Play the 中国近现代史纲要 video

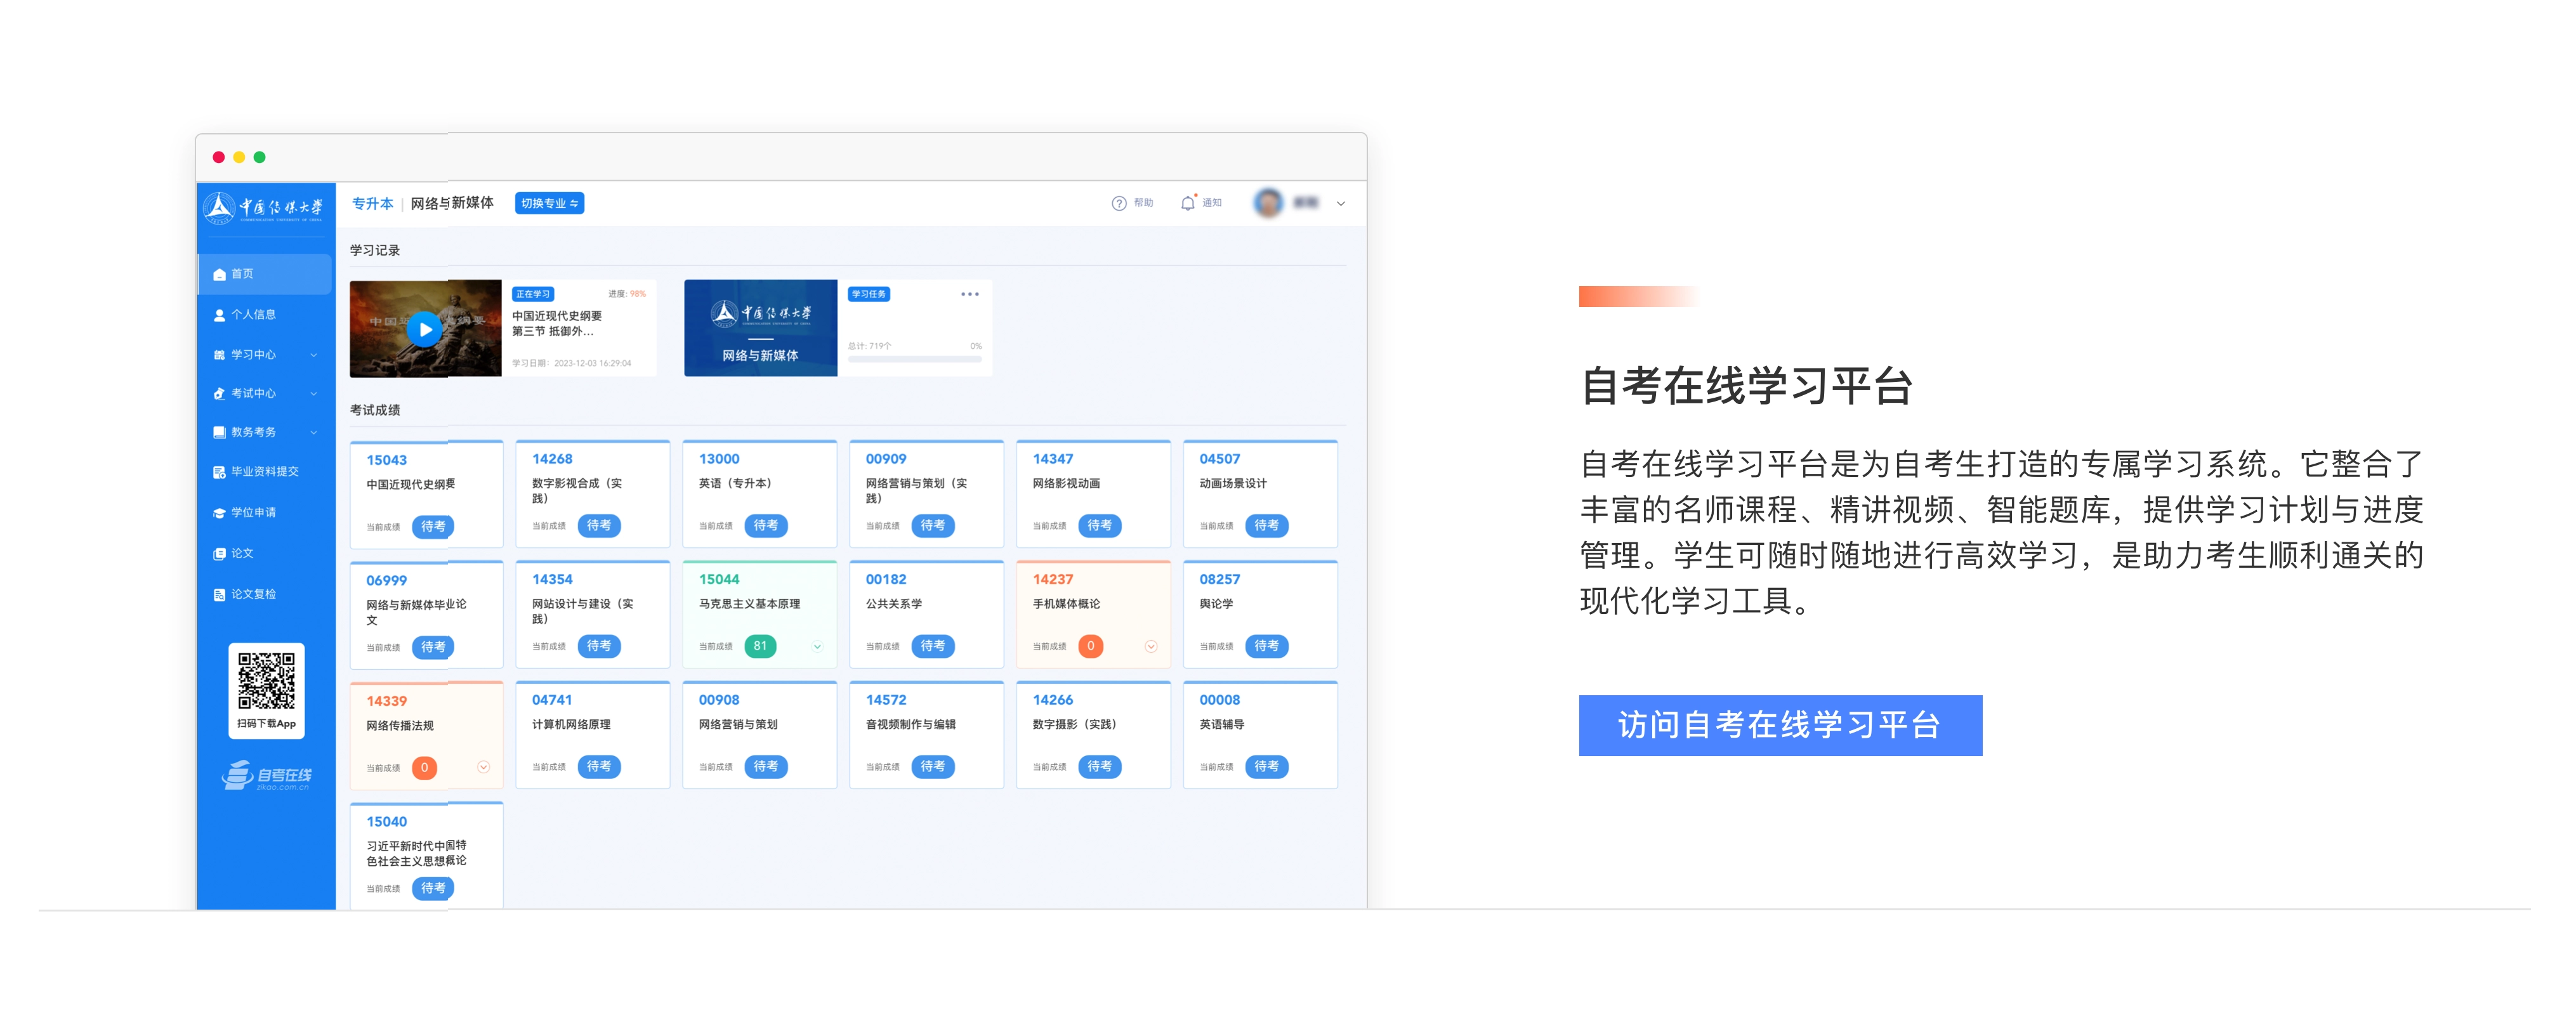point(425,329)
